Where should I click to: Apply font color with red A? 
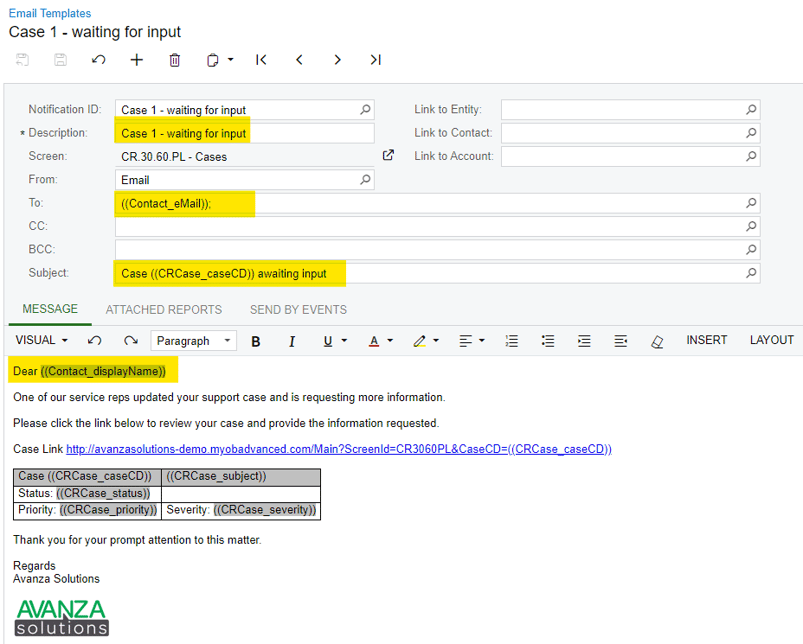click(x=374, y=341)
